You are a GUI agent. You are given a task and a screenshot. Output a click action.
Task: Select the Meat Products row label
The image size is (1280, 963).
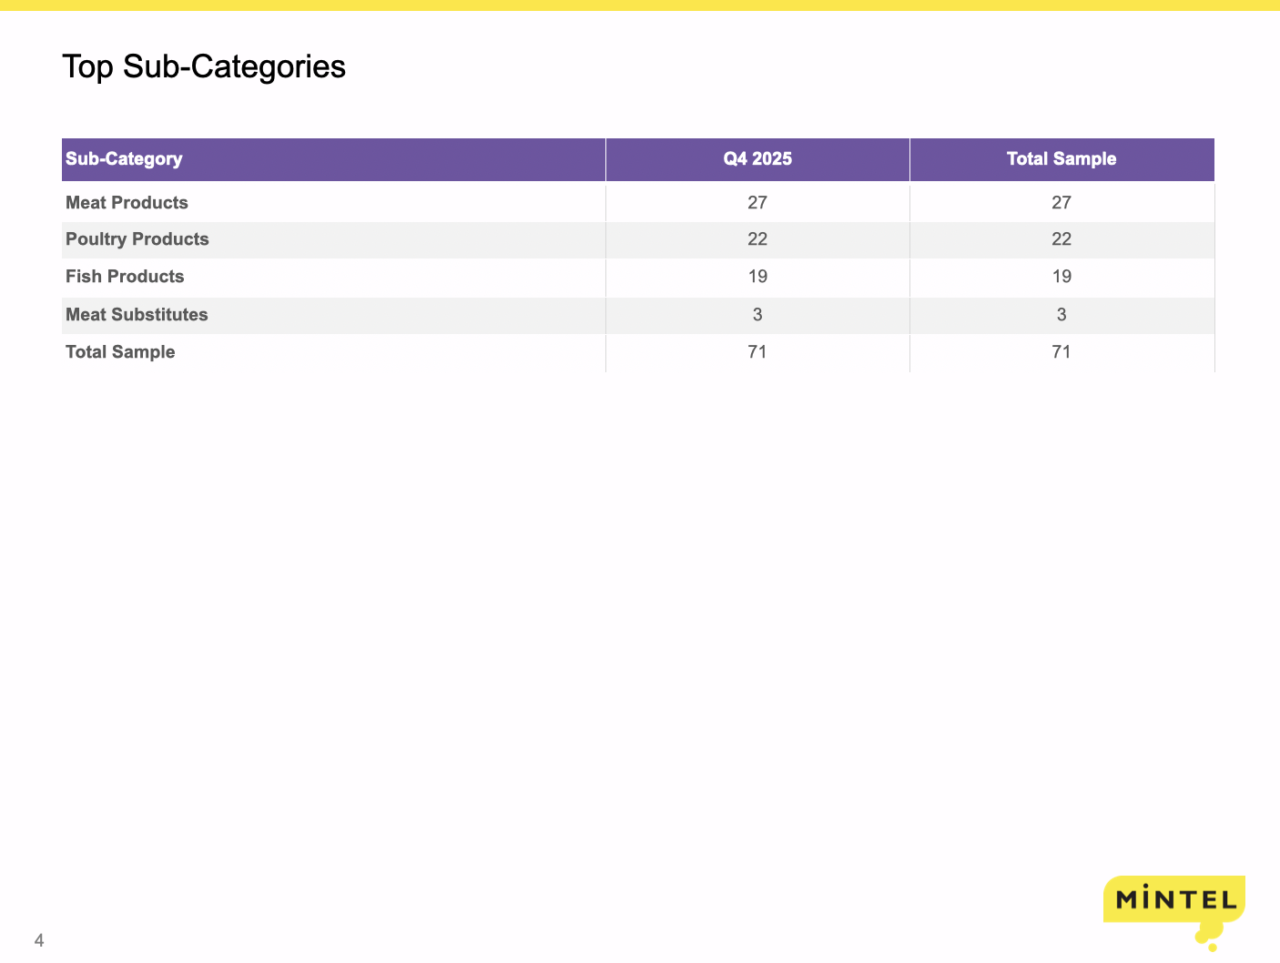point(127,203)
